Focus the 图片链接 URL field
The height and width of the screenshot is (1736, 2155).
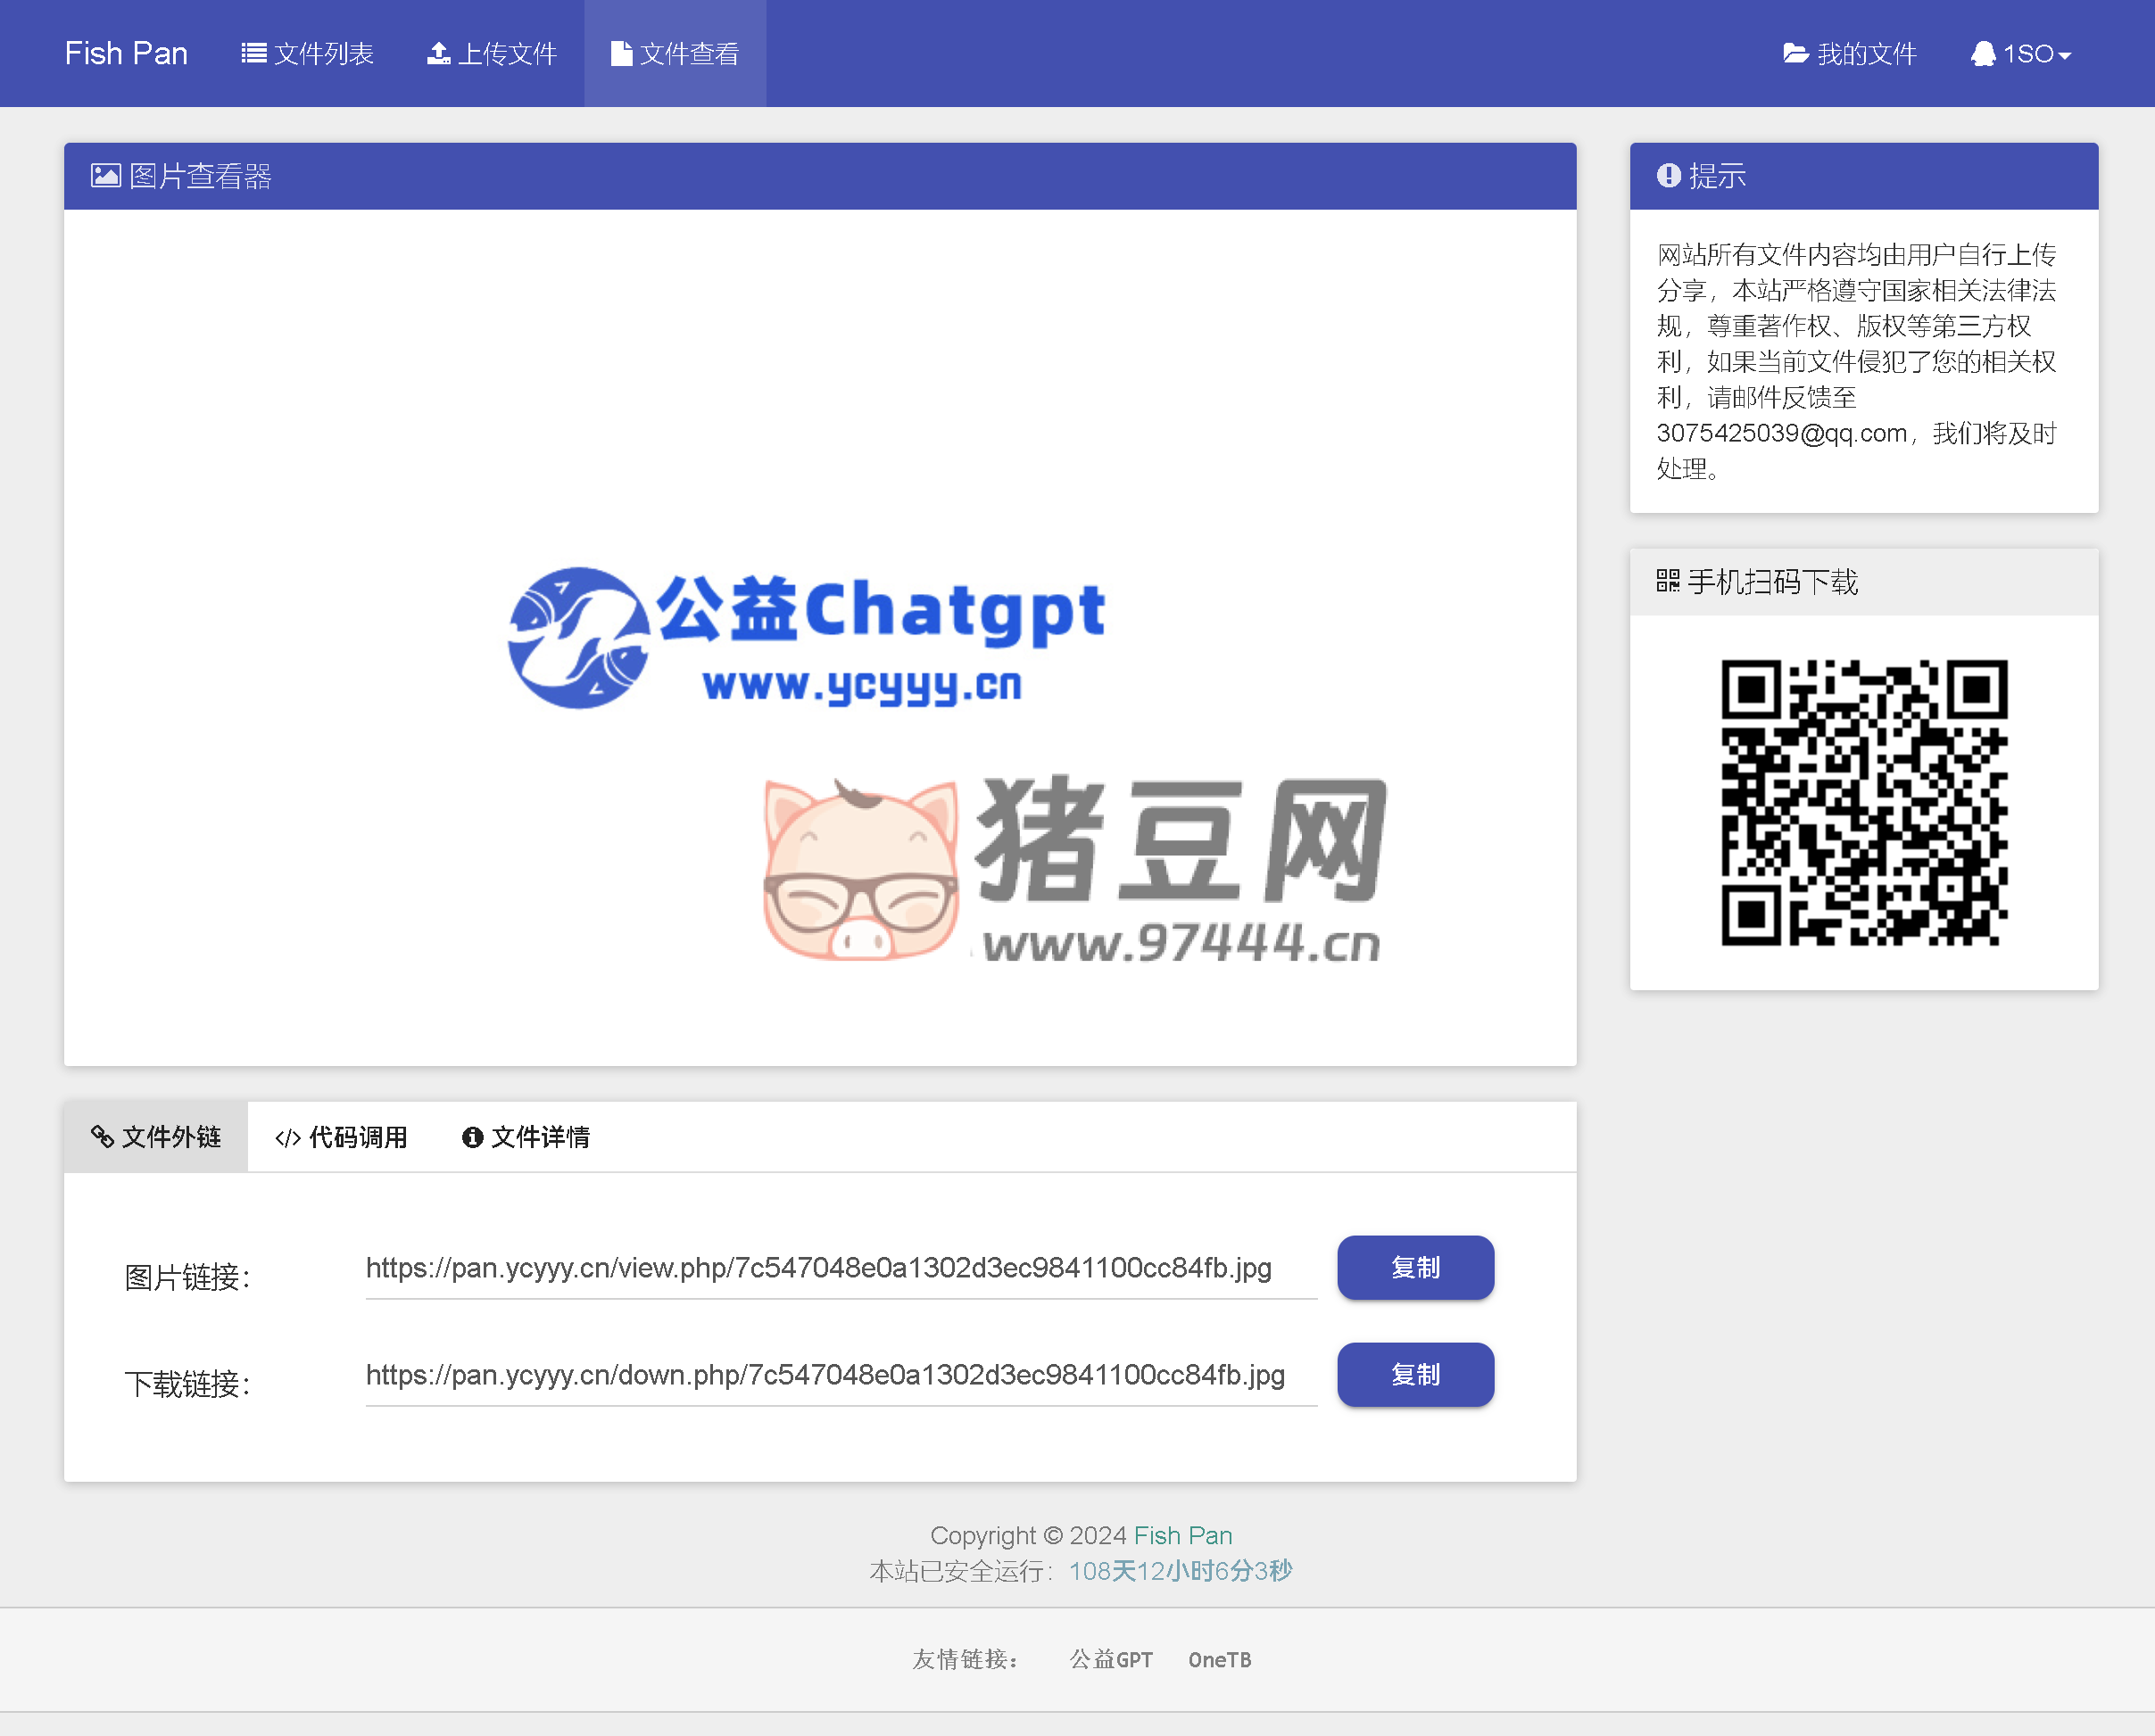pos(841,1268)
